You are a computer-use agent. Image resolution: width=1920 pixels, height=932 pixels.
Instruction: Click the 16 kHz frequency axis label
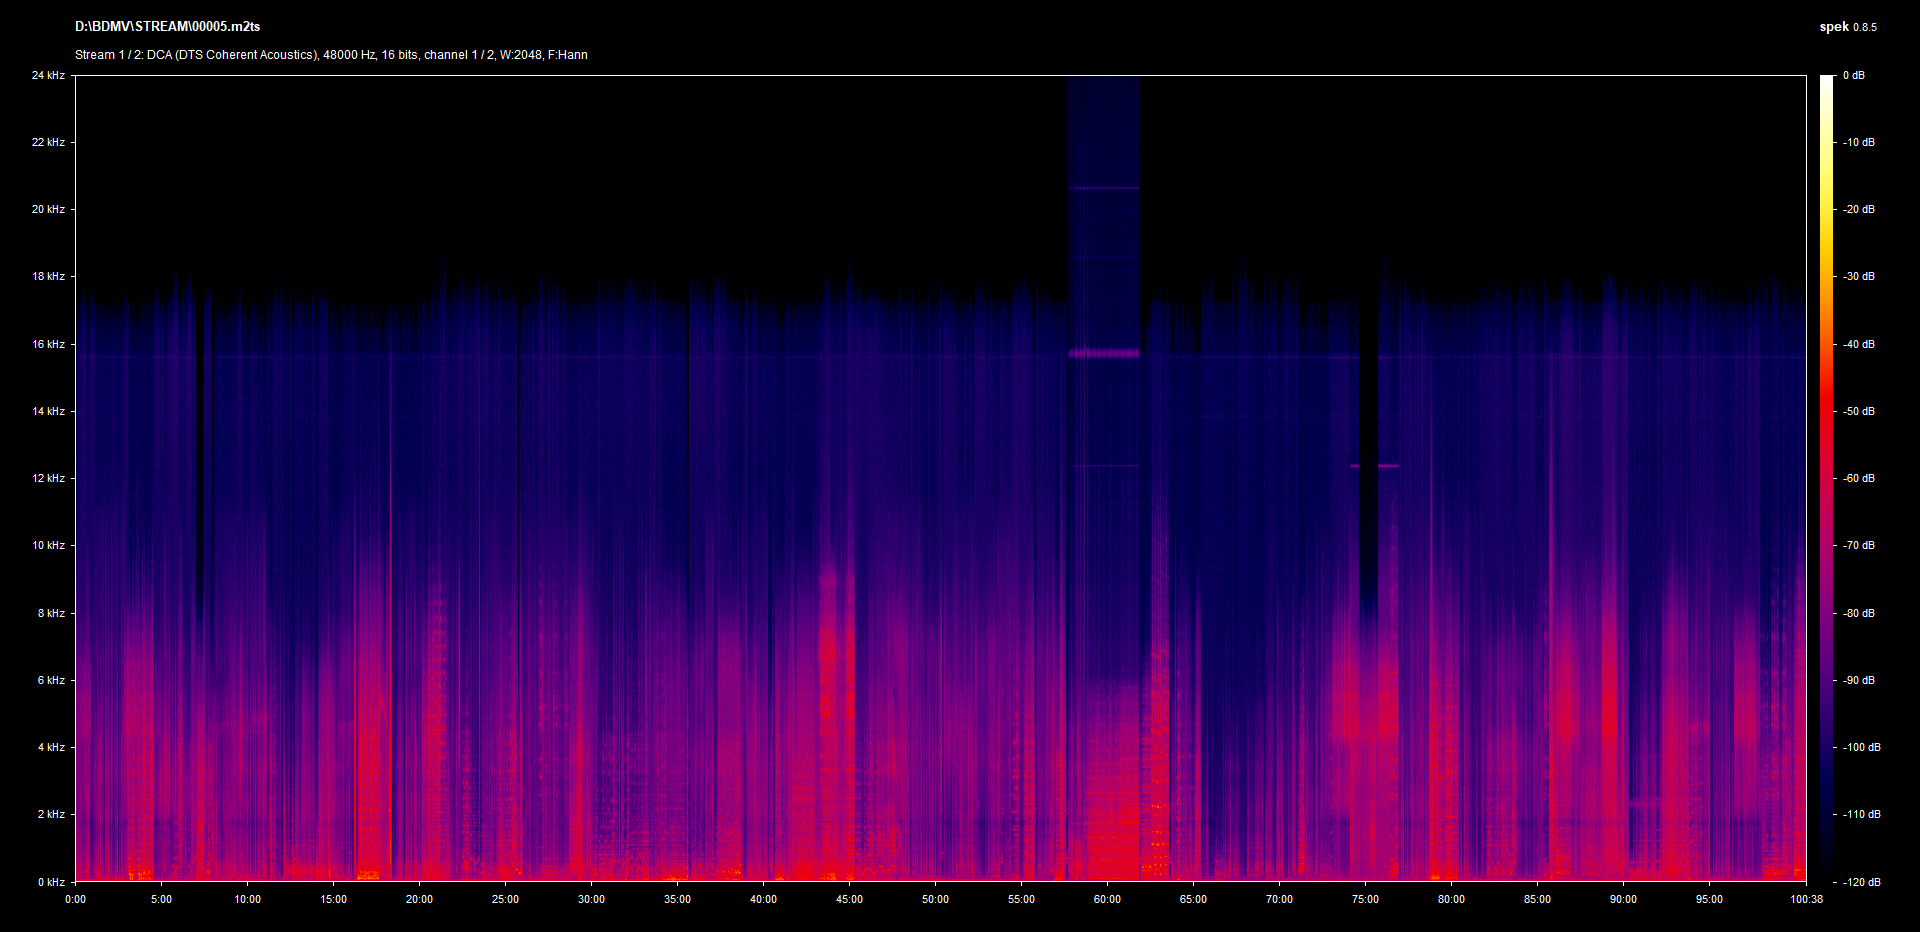click(x=48, y=344)
